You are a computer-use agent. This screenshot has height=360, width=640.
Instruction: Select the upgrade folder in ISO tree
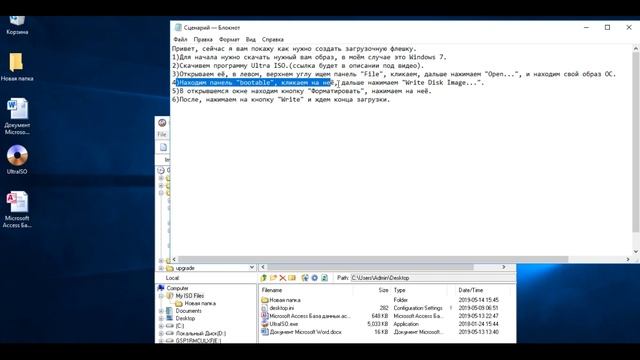click(184, 268)
